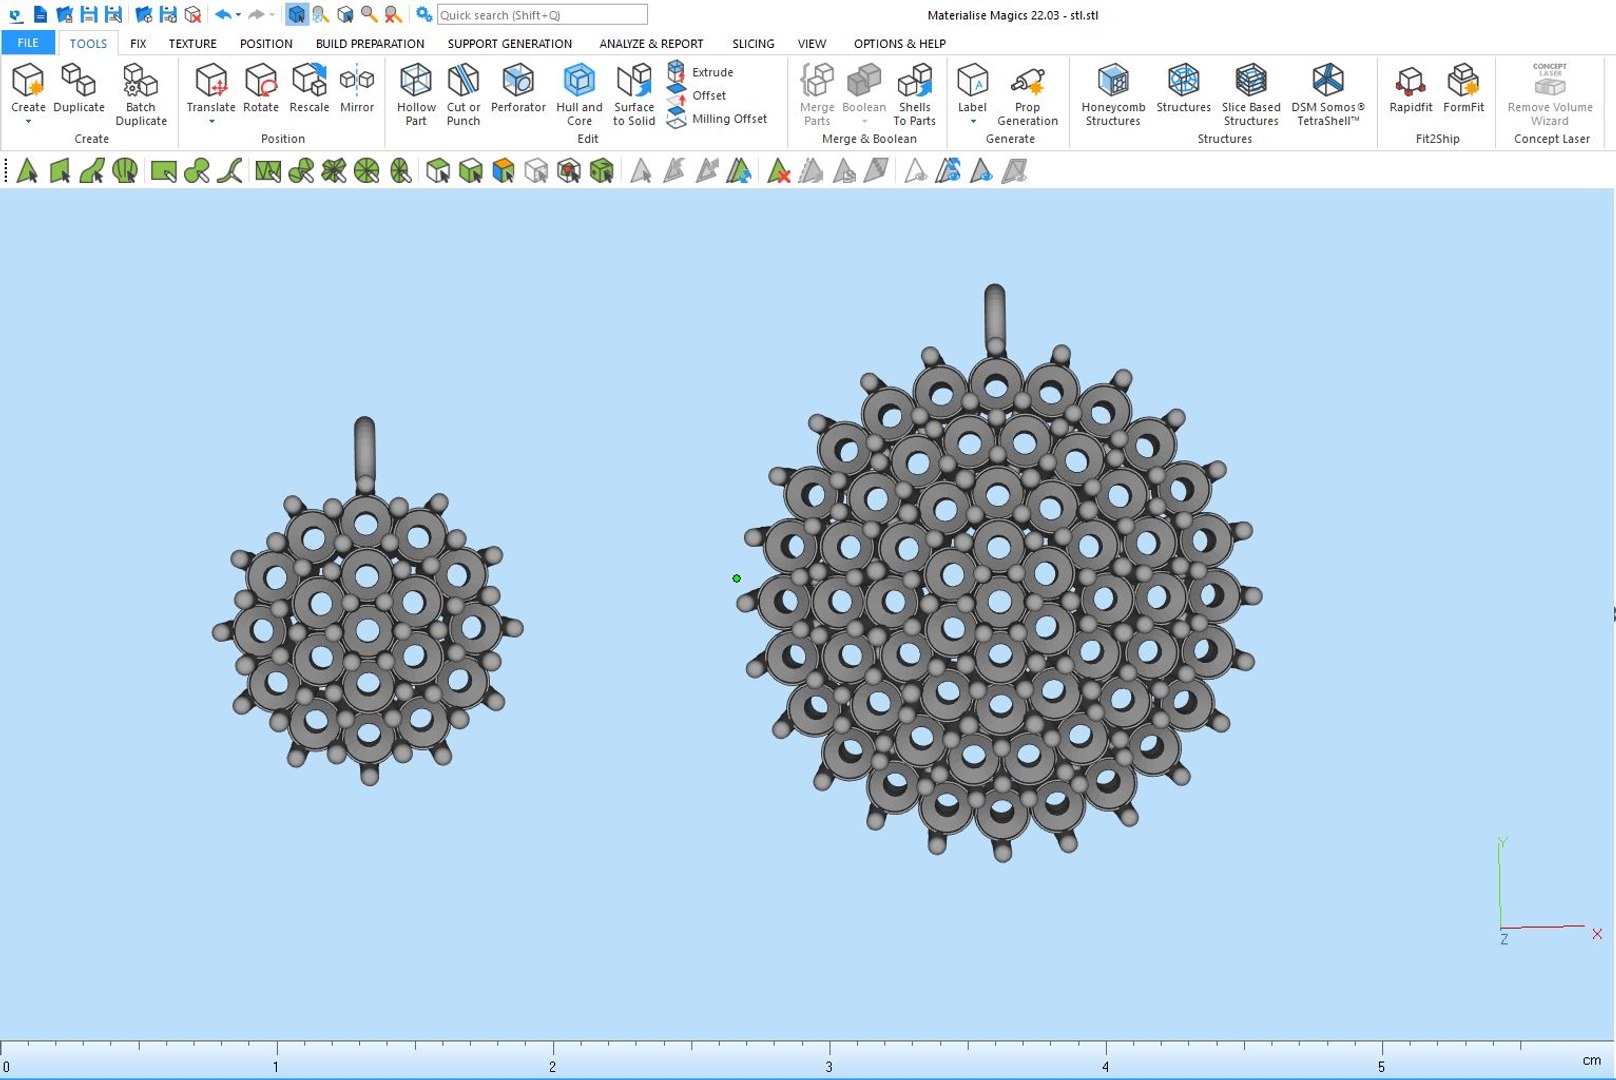Image resolution: width=1616 pixels, height=1080 pixels.
Task: Click the Create part icon
Action: coord(28,80)
